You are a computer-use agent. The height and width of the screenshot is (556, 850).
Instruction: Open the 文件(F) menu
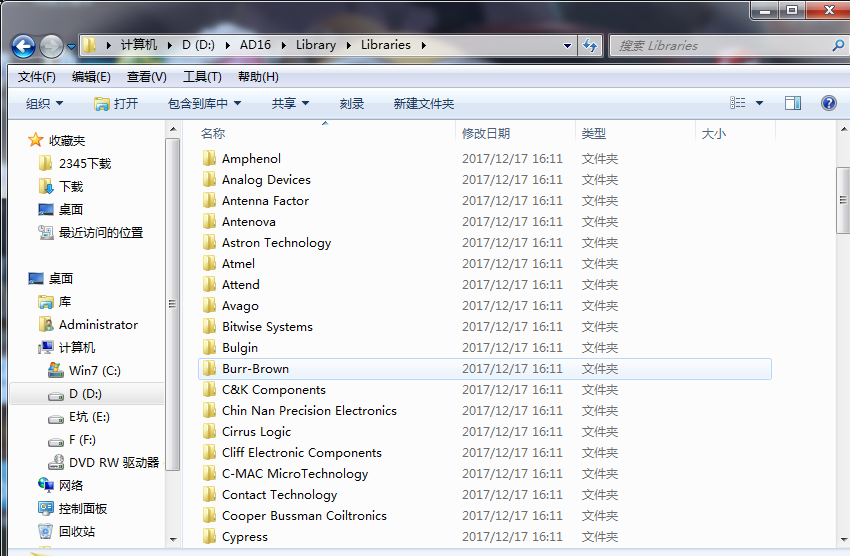(36, 77)
